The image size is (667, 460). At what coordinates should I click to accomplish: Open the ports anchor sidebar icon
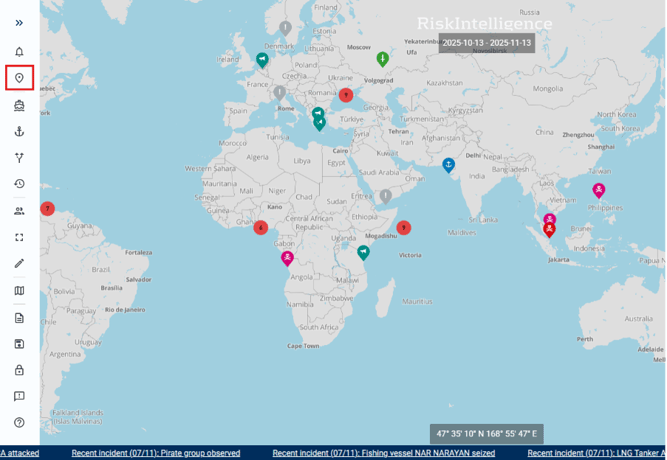tap(19, 131)
